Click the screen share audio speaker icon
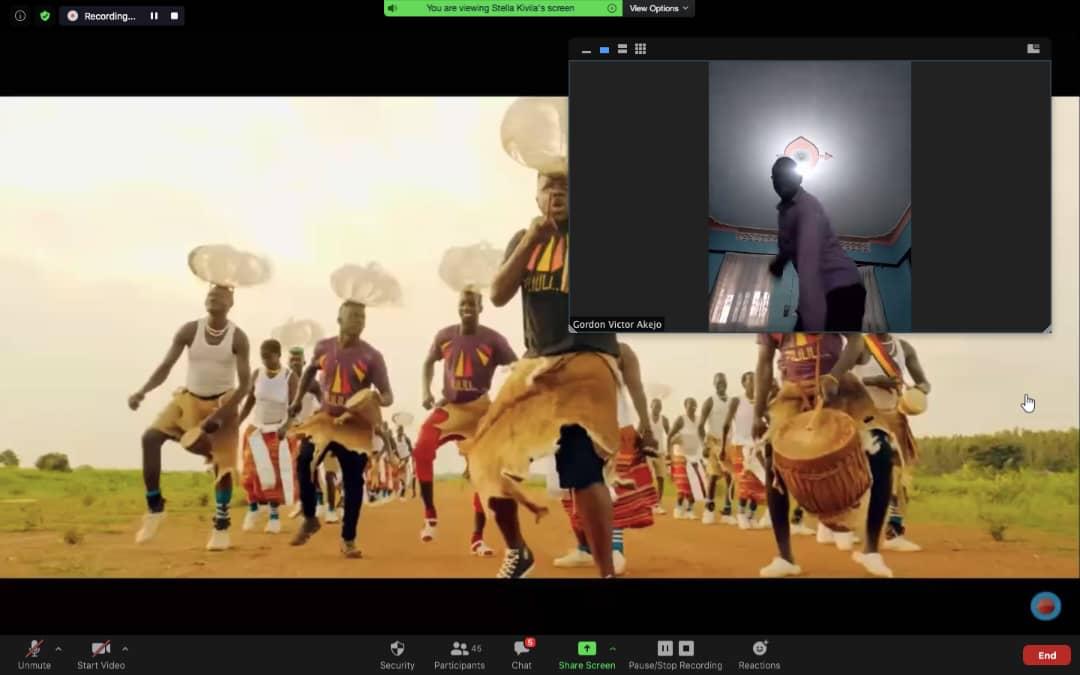 click(393, 8)
